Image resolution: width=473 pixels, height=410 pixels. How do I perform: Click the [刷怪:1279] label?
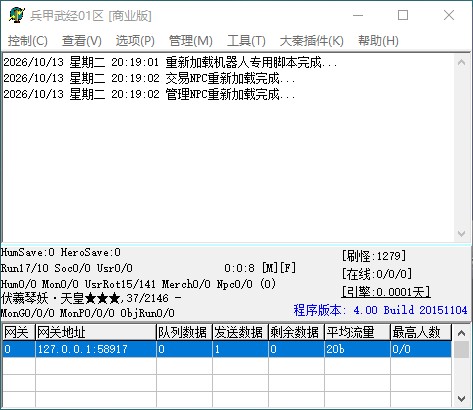(374, 256)
